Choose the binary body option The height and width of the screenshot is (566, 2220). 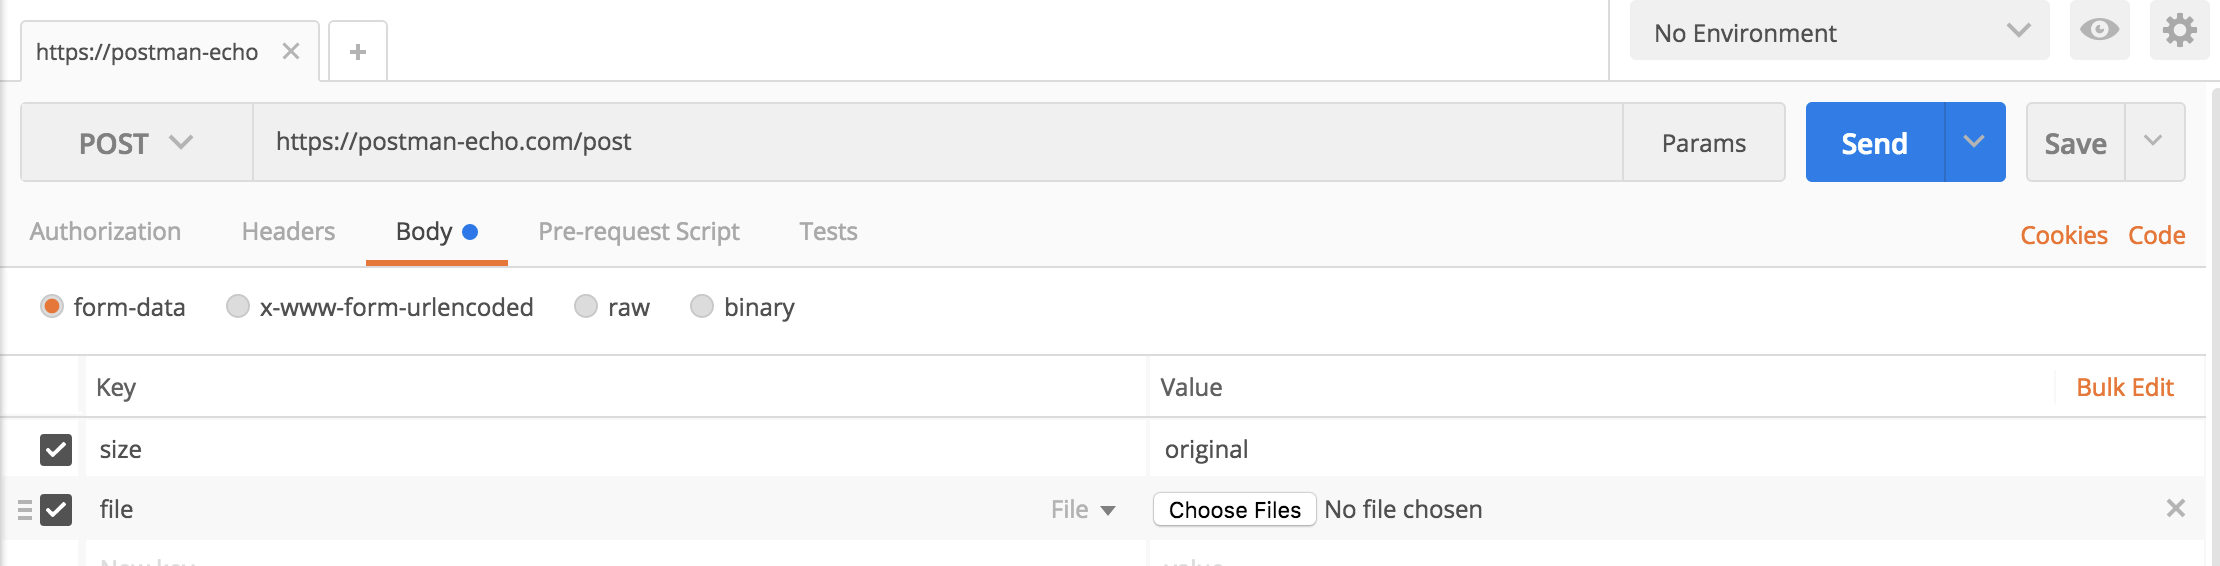point(702,306)
